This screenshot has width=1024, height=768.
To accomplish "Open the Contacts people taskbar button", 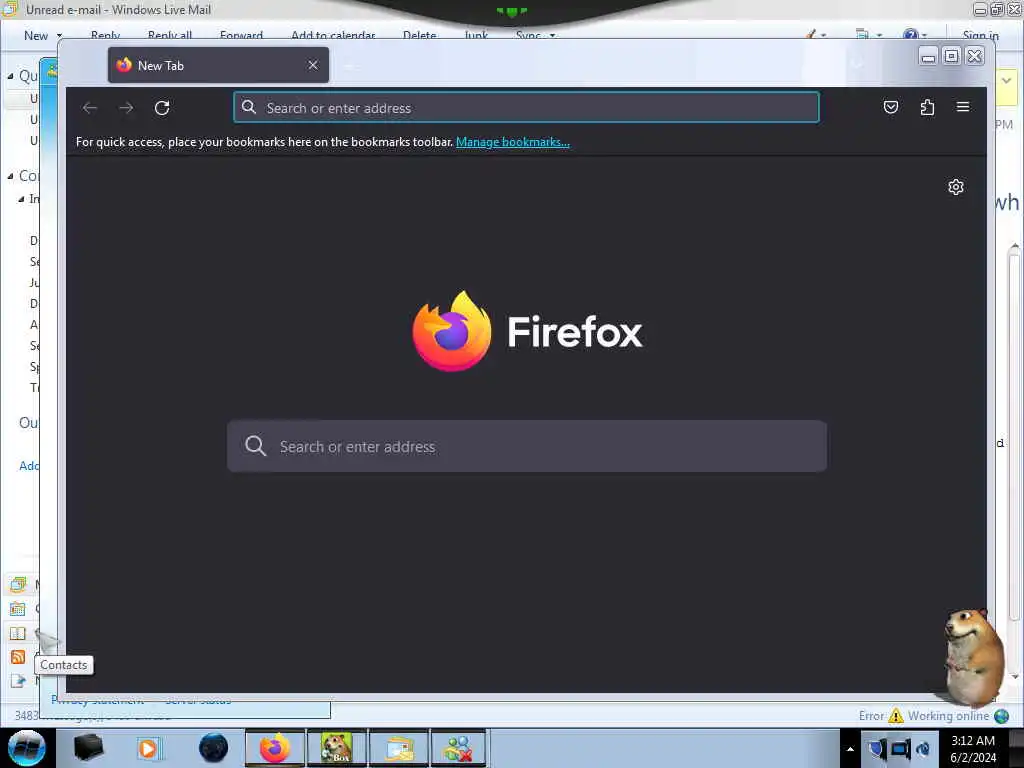I will 458,748.
